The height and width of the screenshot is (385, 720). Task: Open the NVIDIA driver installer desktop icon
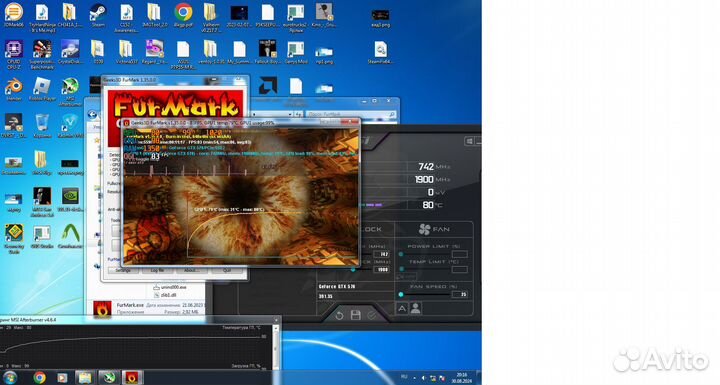coord(70,199)
